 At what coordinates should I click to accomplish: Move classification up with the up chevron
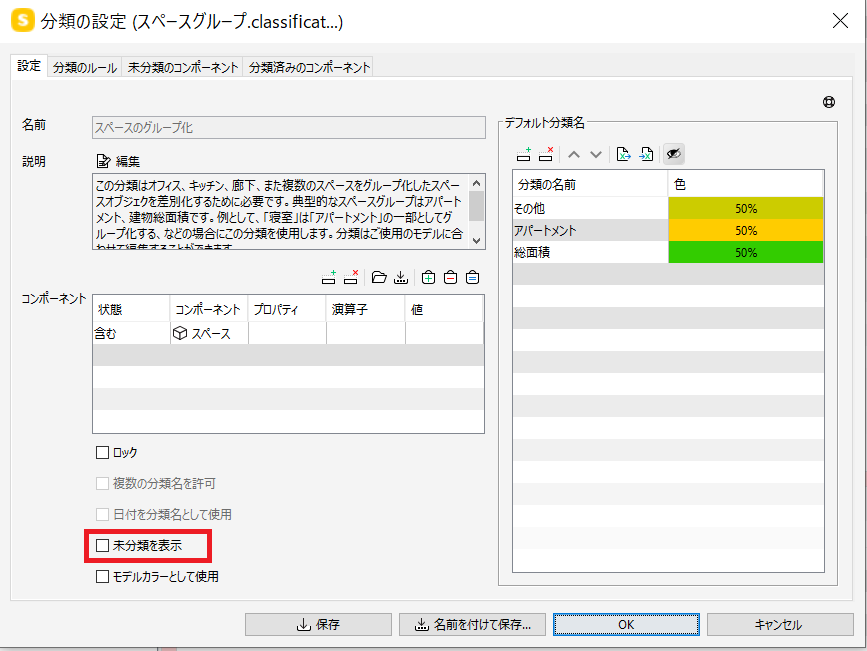coord(574,154)
